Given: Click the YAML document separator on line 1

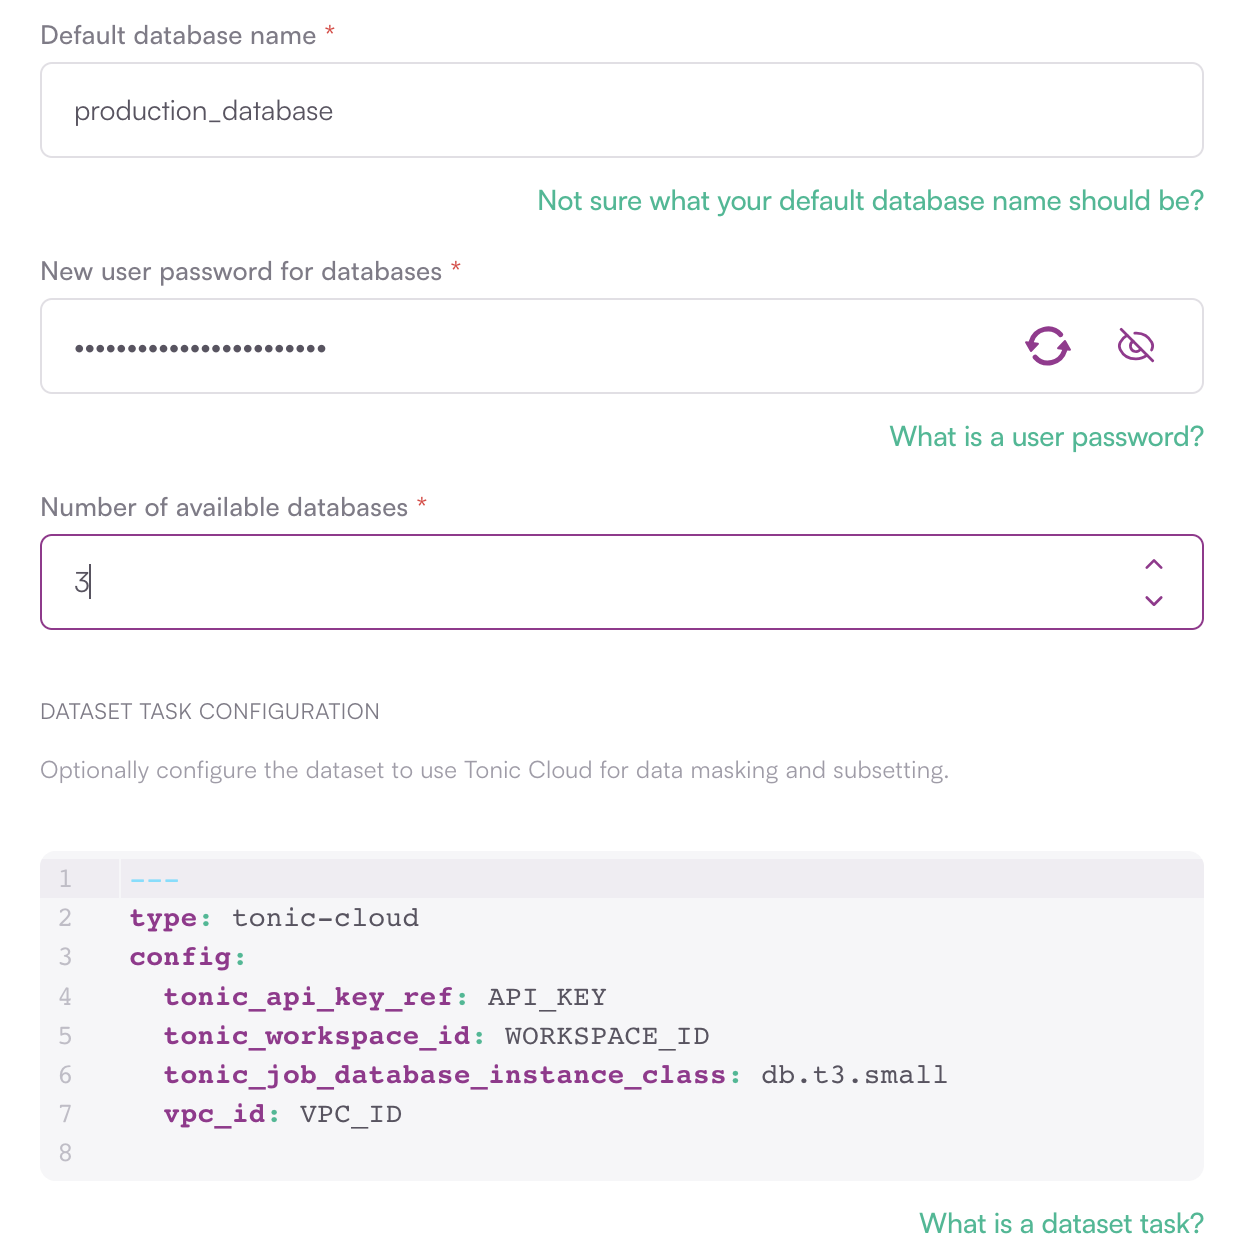Looking at the screenshot, I should pyautogui.click(x=154, y=878).
